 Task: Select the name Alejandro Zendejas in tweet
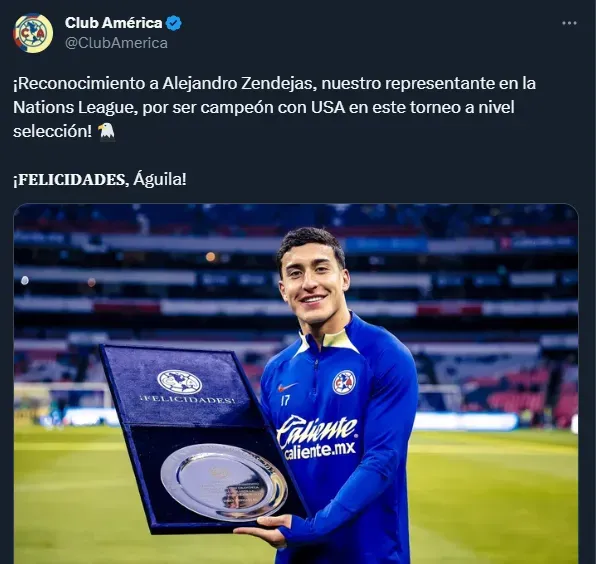pyautogui.click(x=239, y=84)
